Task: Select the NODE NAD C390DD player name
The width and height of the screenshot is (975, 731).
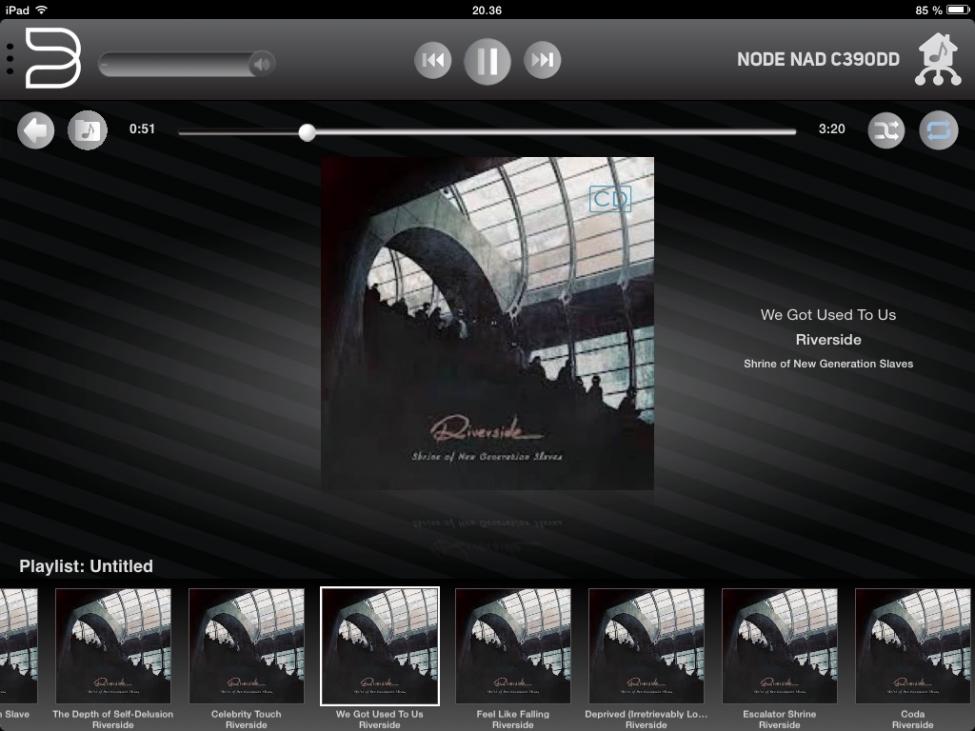Action: coord(818,60)
